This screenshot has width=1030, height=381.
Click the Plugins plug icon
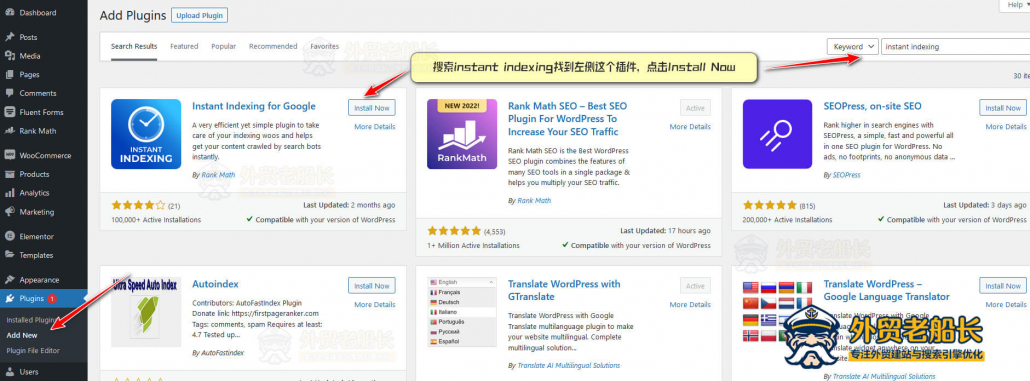[10, 299]
